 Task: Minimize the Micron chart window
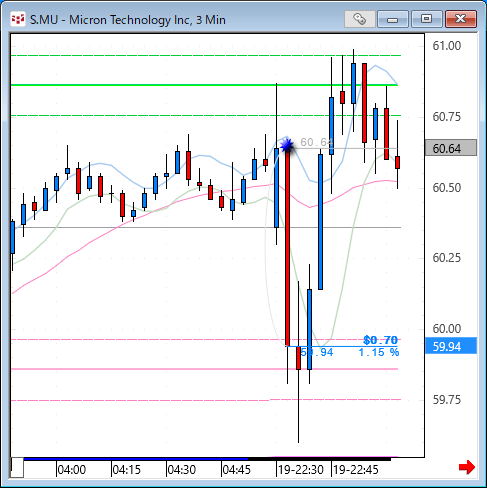coord(393,19)
